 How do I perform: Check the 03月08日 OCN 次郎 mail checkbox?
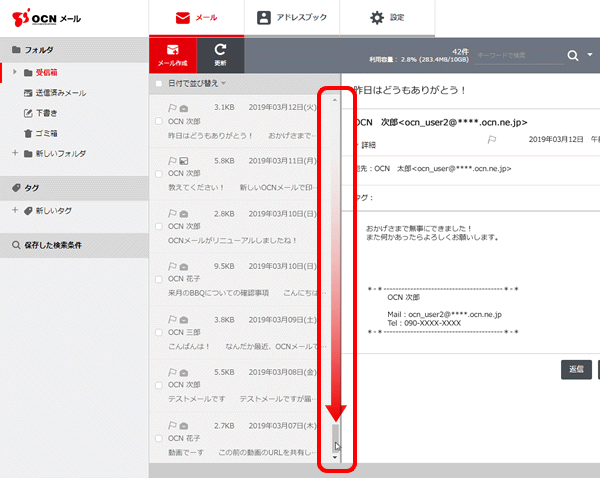(158, 385)
